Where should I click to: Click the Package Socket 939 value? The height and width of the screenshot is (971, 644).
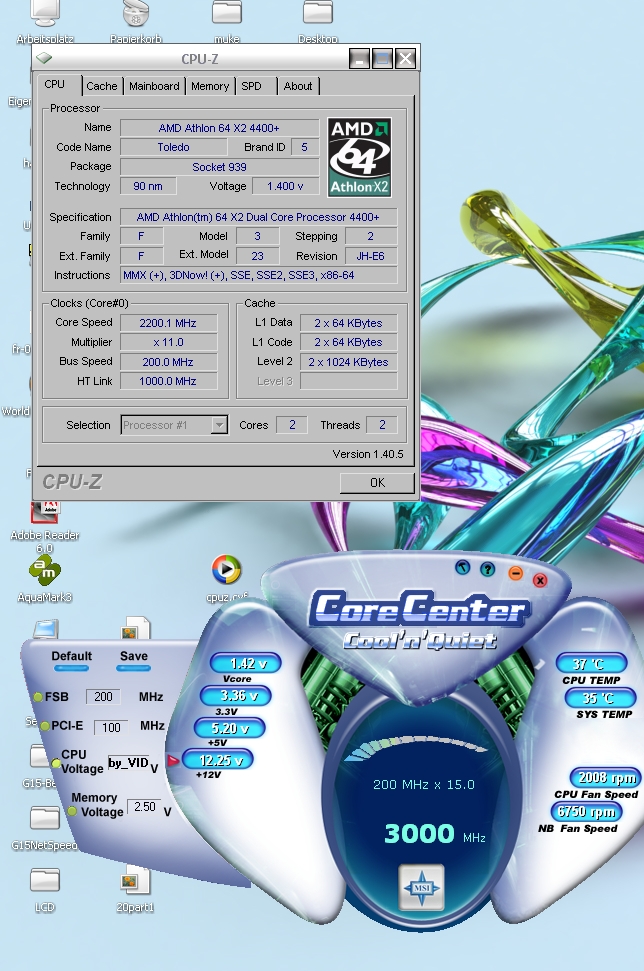coord(219,167)
